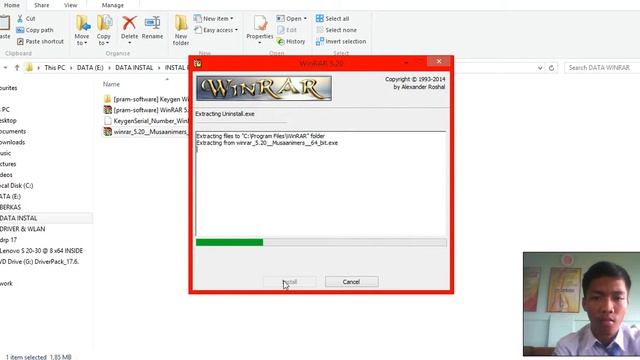Image resolution: width=640 pixels, height=360 pixels.
Task: Click the [pram-software] WinRAR archive icon
Action: [x=107, y=110]
